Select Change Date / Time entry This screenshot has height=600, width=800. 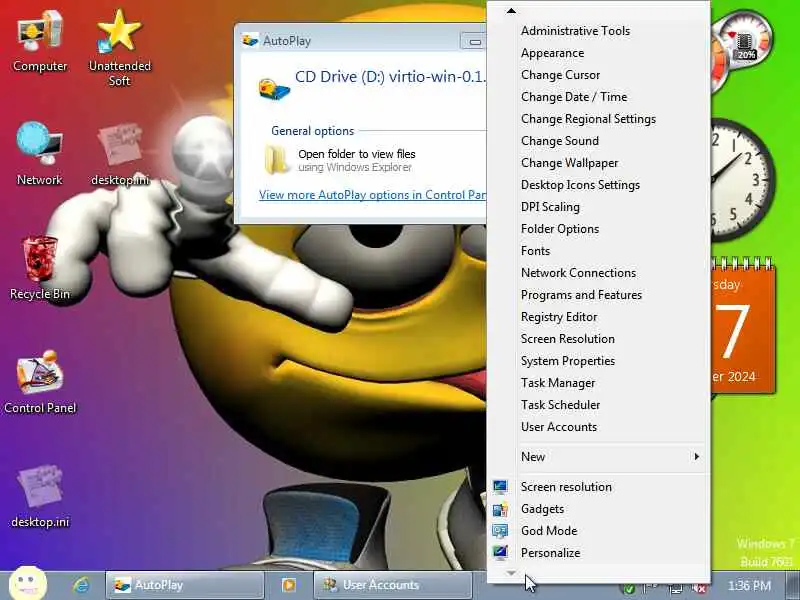pos(574,97)
